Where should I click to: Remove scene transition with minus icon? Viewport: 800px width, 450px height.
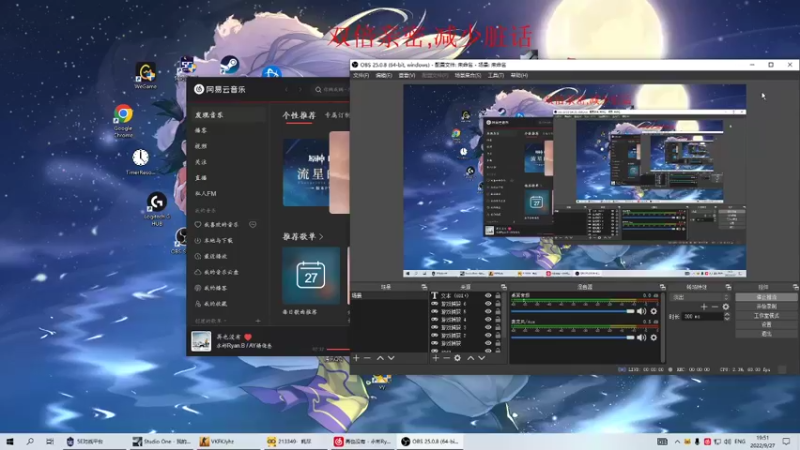(x=715, y=307)
